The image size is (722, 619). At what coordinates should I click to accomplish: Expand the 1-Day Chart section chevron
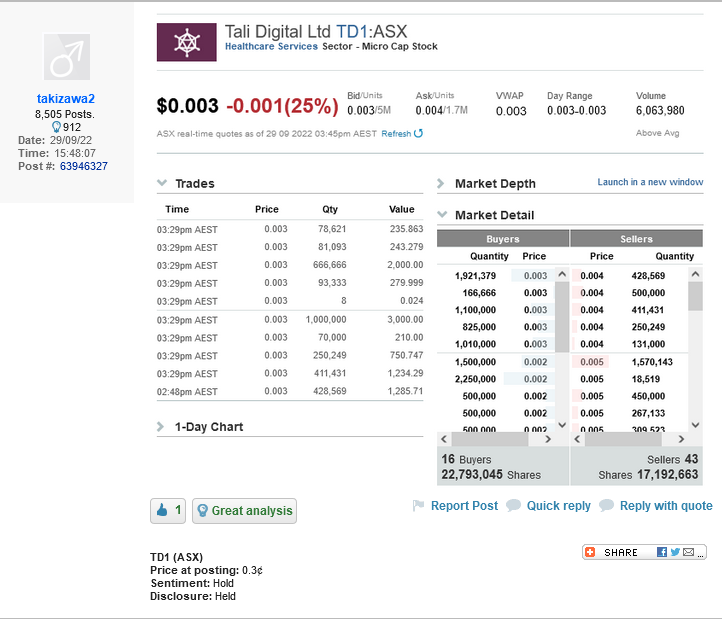coord(160,426)
